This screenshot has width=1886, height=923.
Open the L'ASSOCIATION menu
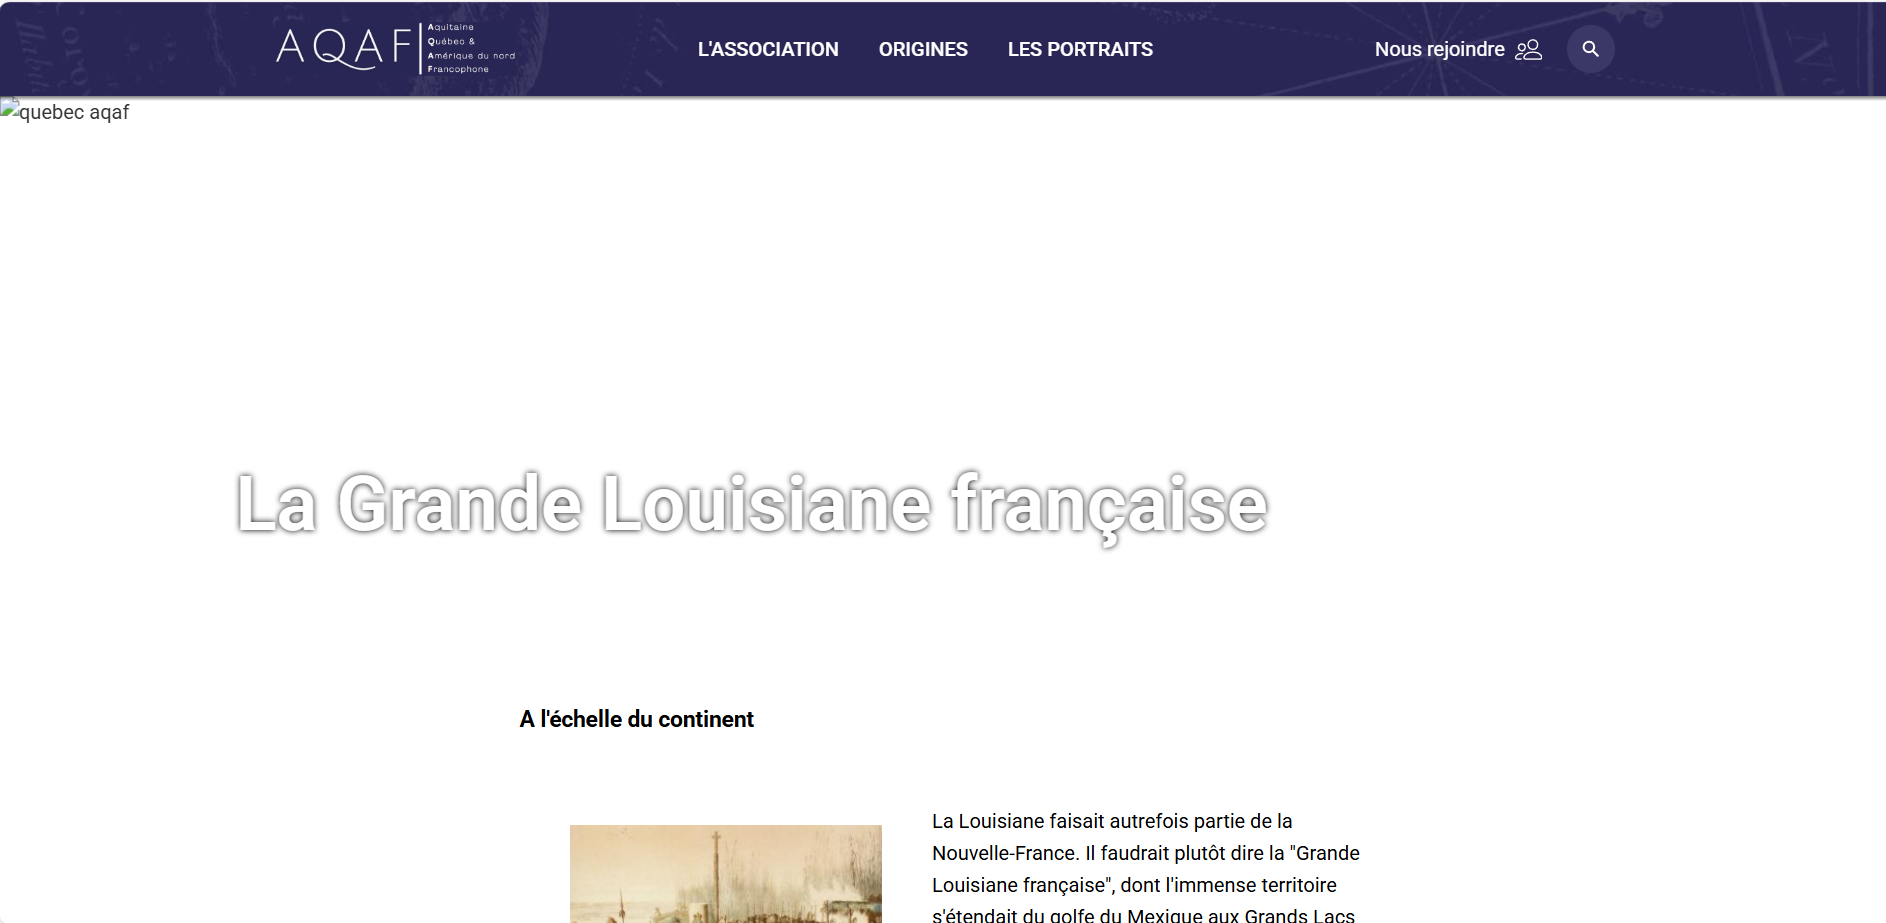pos(767,49)
